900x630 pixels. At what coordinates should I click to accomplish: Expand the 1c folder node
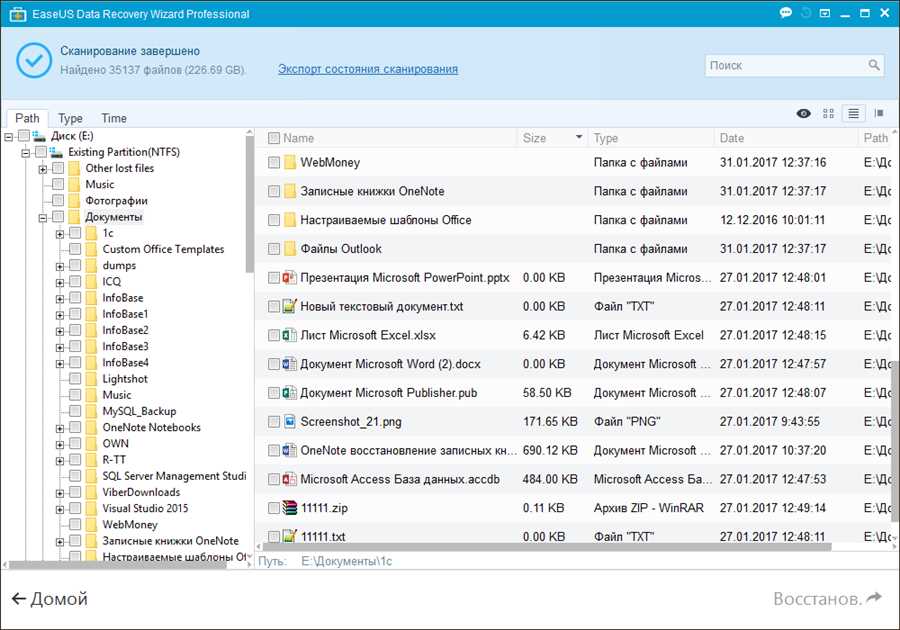coord(60,234)
